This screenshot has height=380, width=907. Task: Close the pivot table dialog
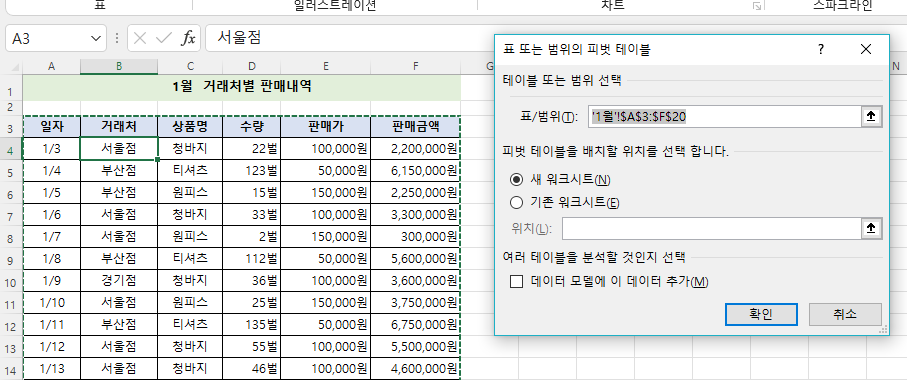coord(865,50)
